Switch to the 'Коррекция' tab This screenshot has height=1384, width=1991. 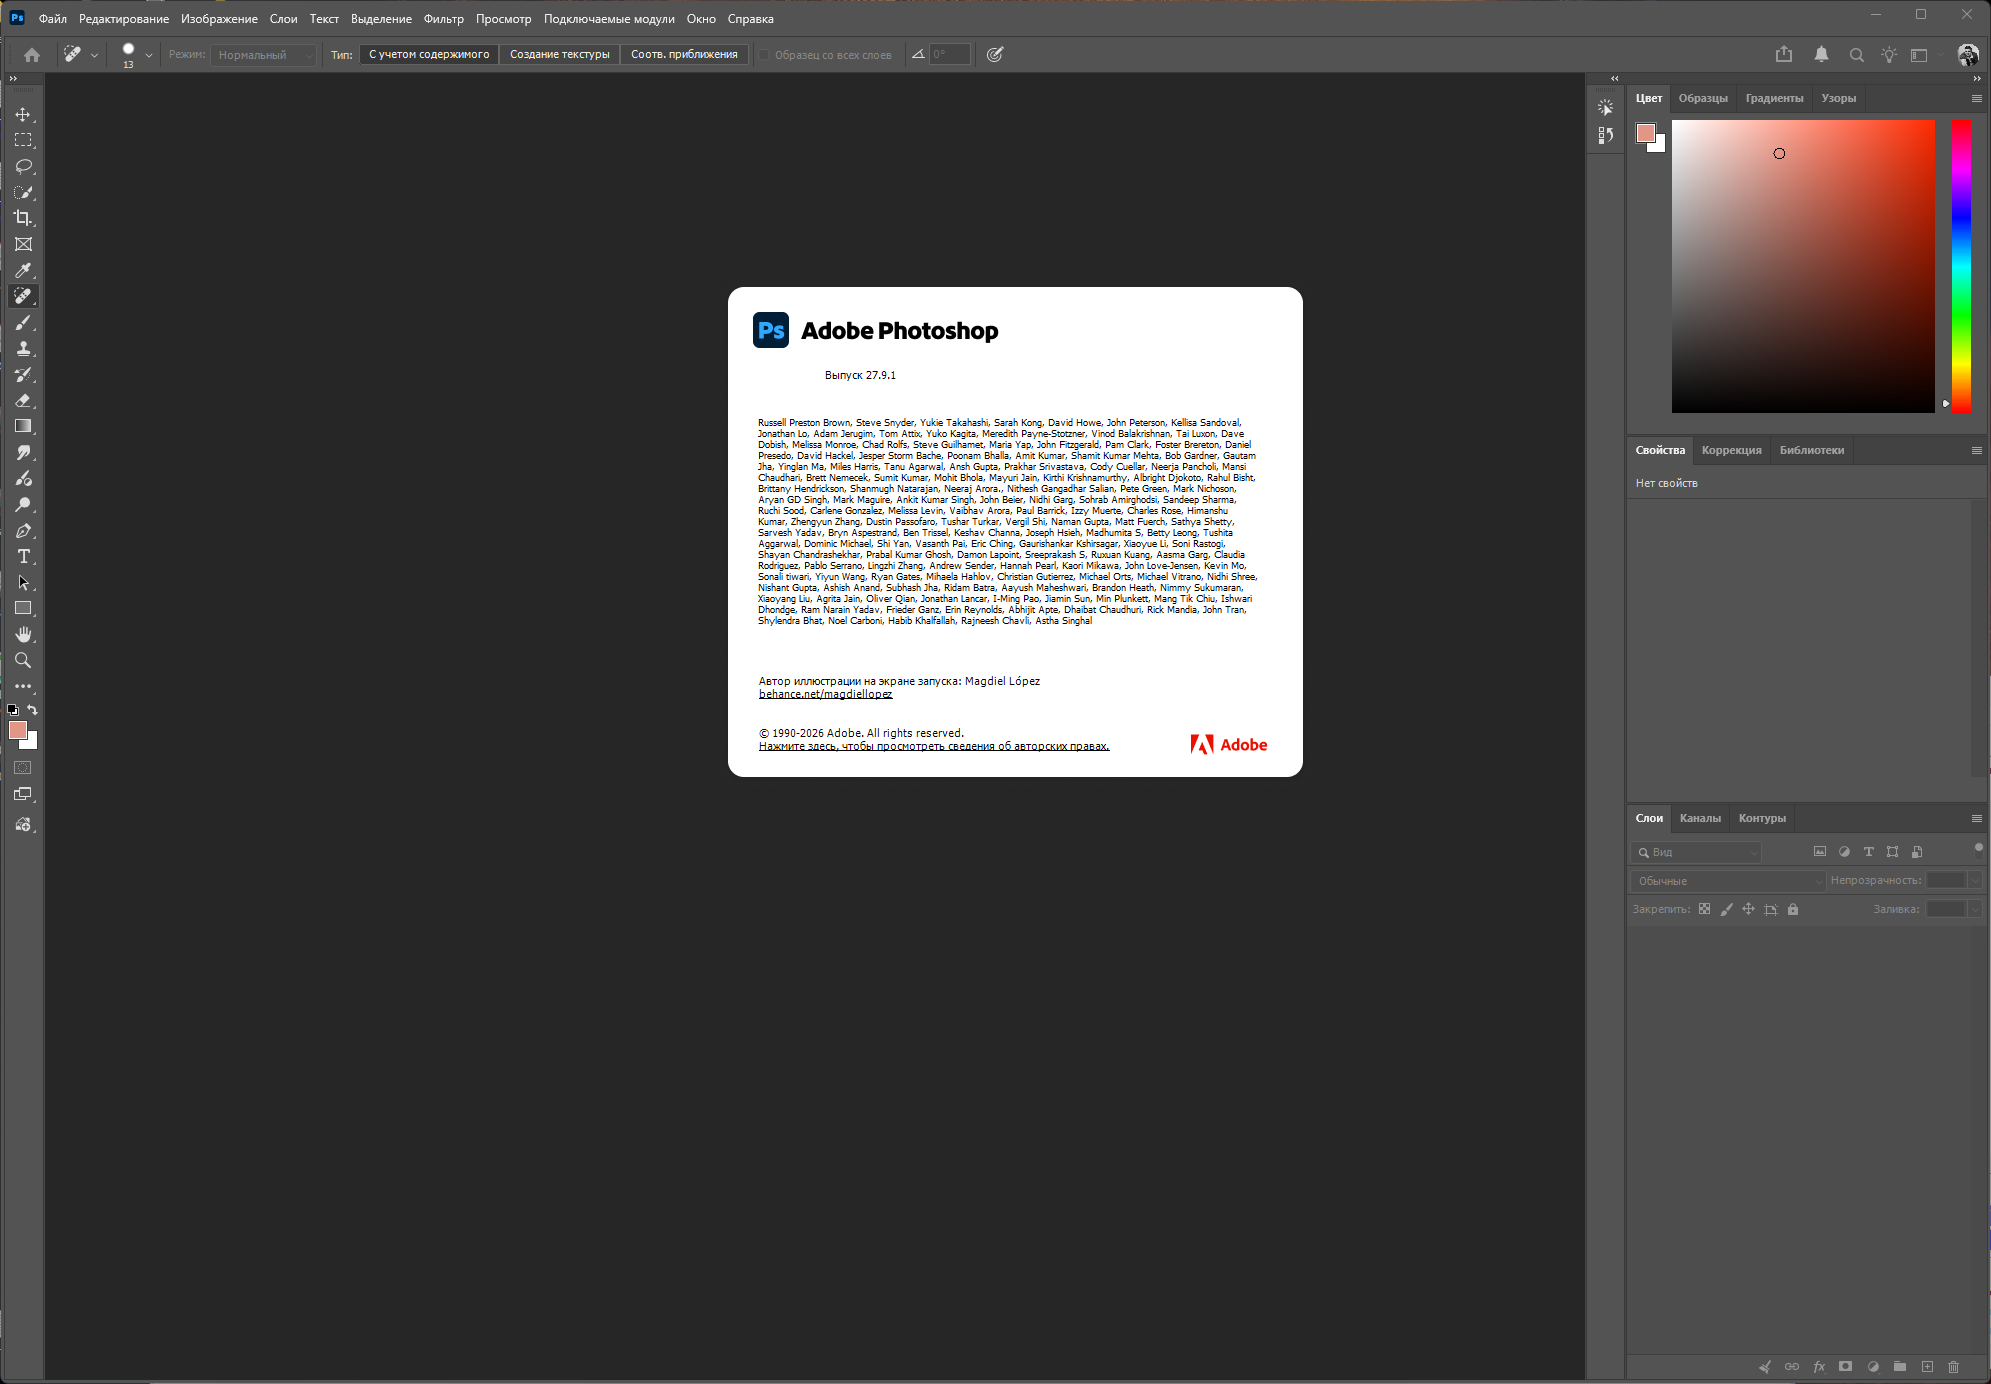1732,450
